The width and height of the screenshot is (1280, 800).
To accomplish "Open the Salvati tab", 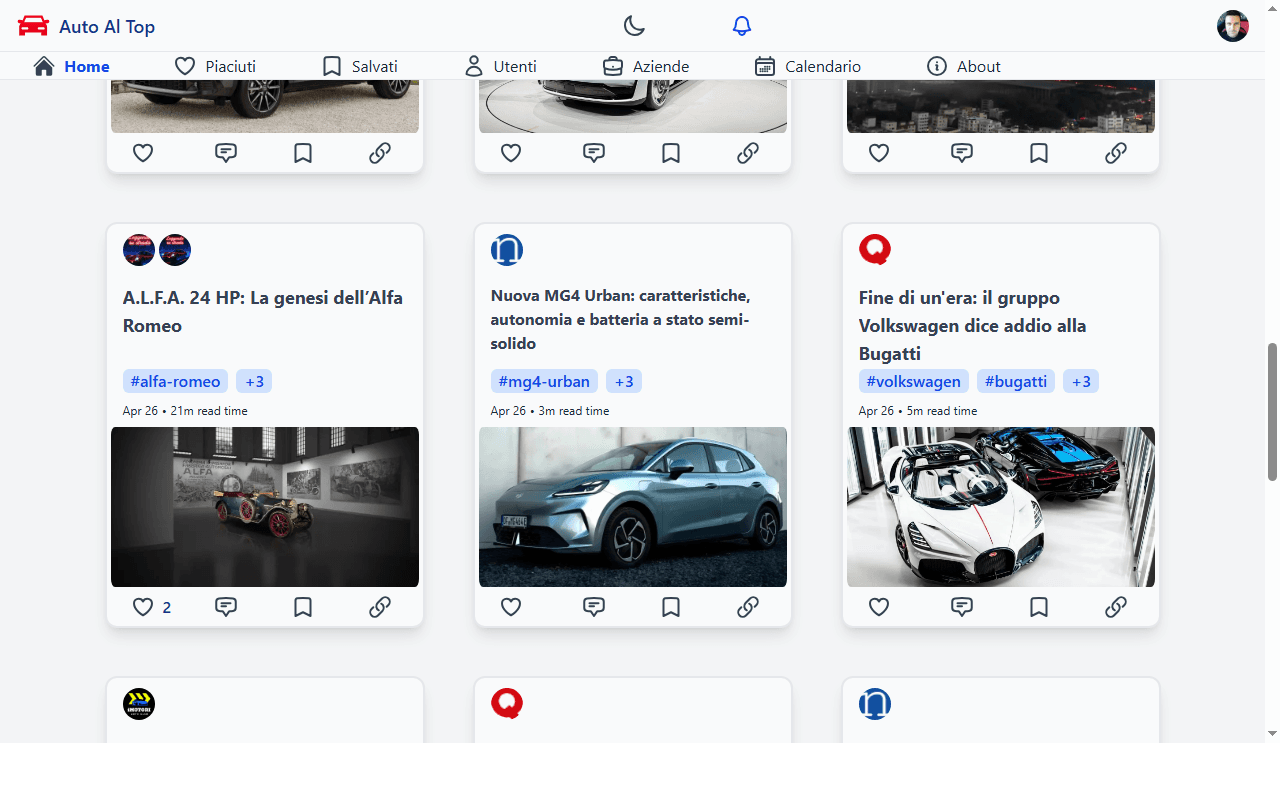I will pos(360,66).
